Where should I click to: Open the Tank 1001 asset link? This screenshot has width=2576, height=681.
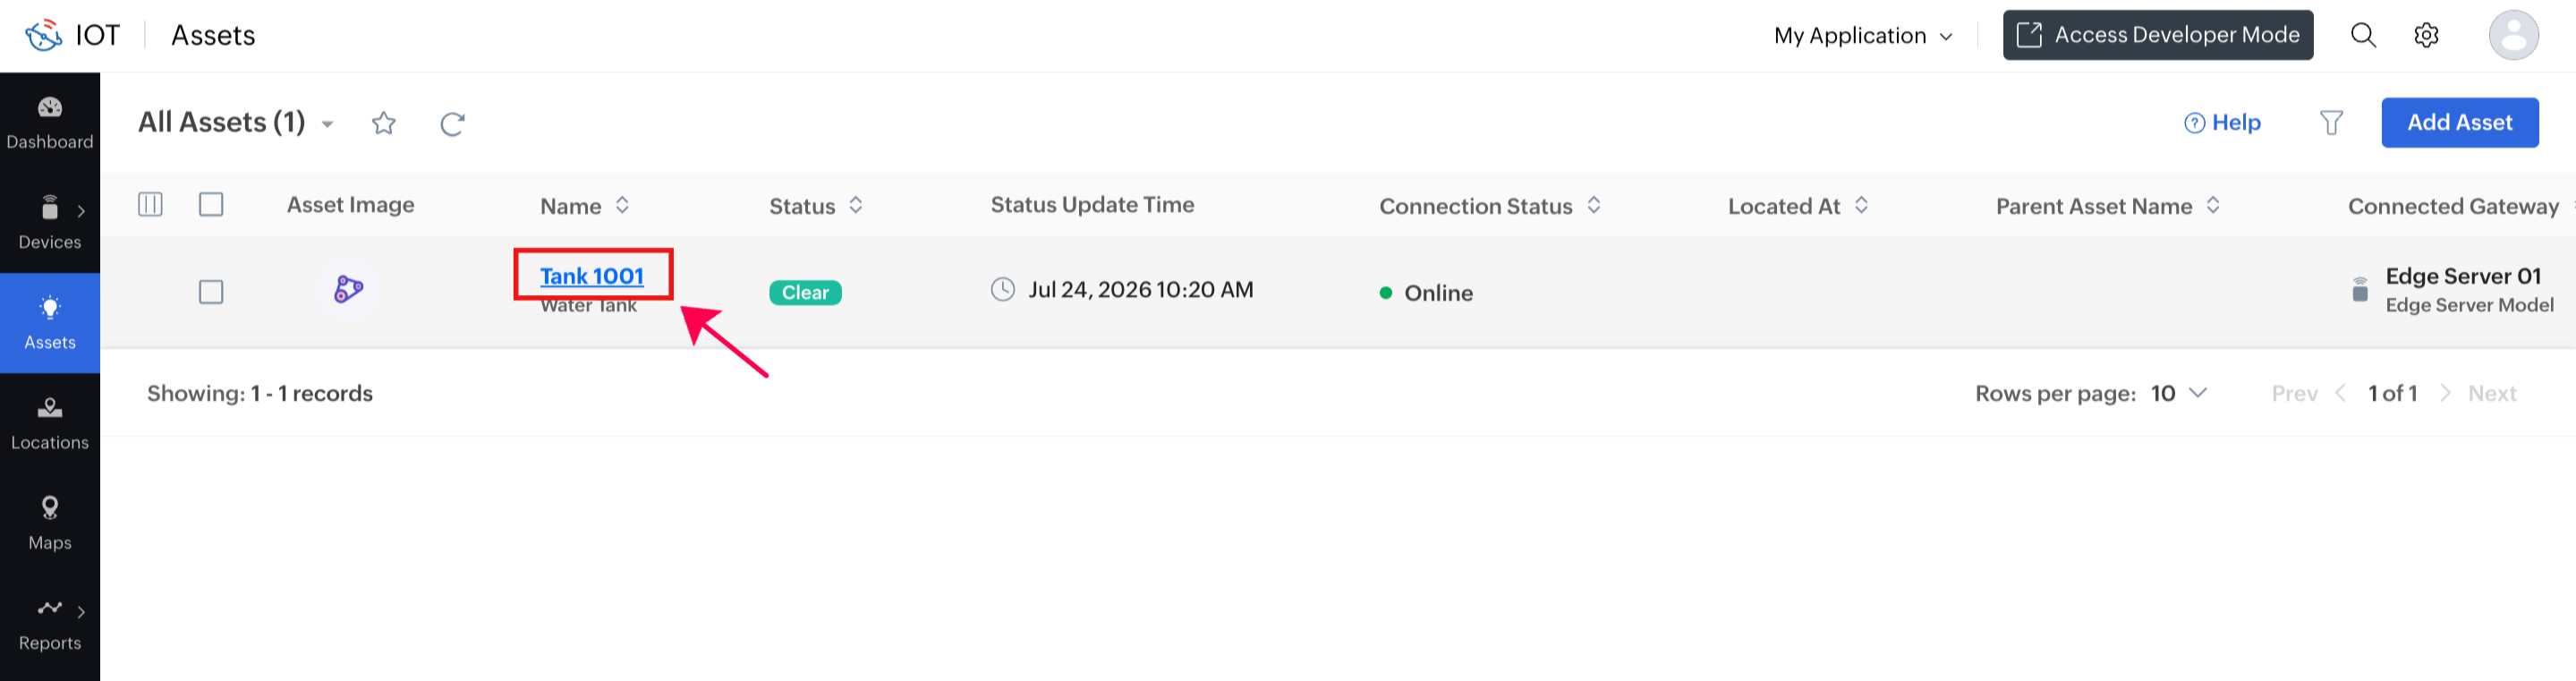592,275
